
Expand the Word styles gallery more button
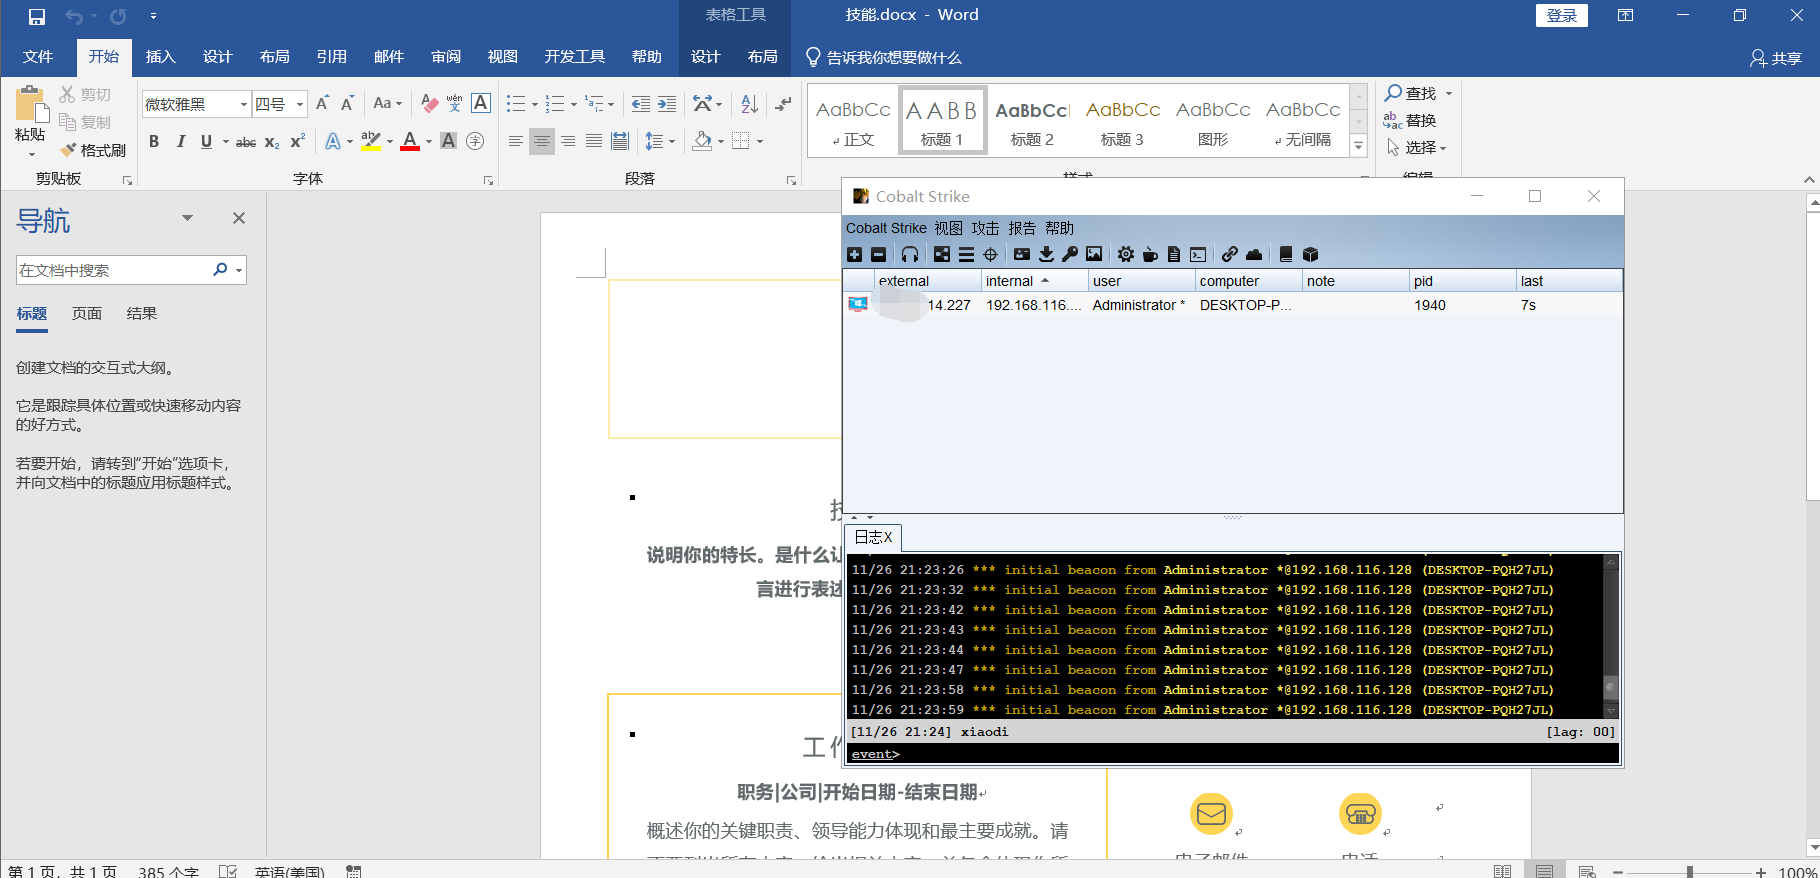tap(1358, 146)
